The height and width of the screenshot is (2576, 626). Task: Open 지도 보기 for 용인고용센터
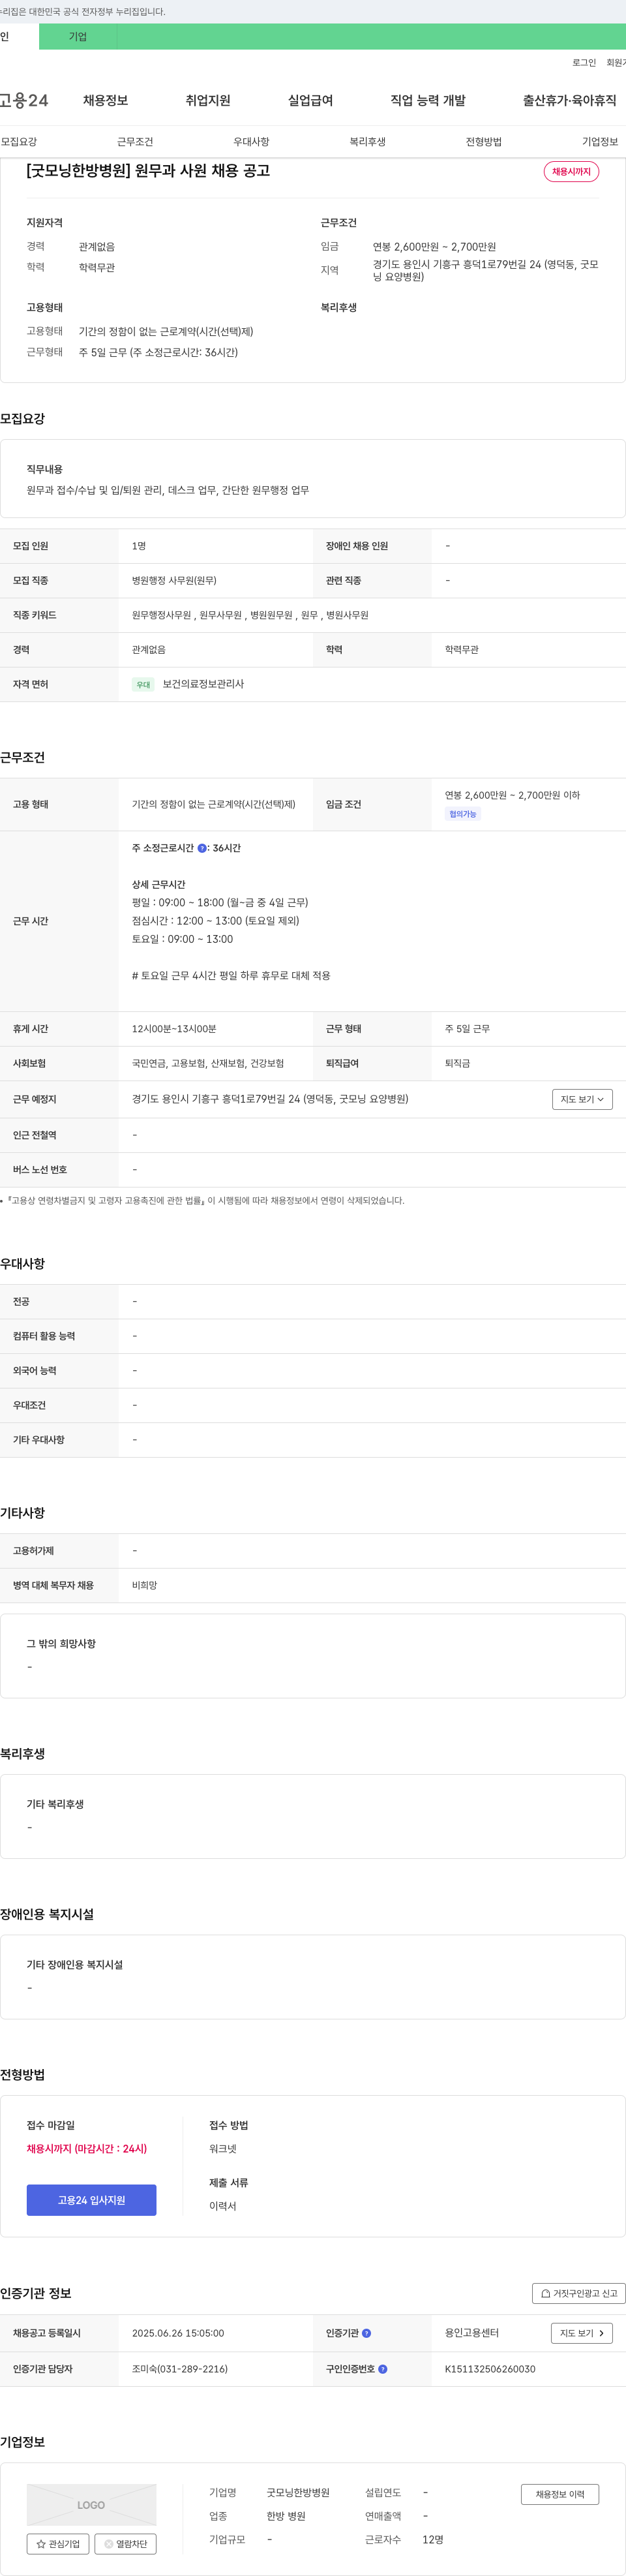click(582, 2333)
